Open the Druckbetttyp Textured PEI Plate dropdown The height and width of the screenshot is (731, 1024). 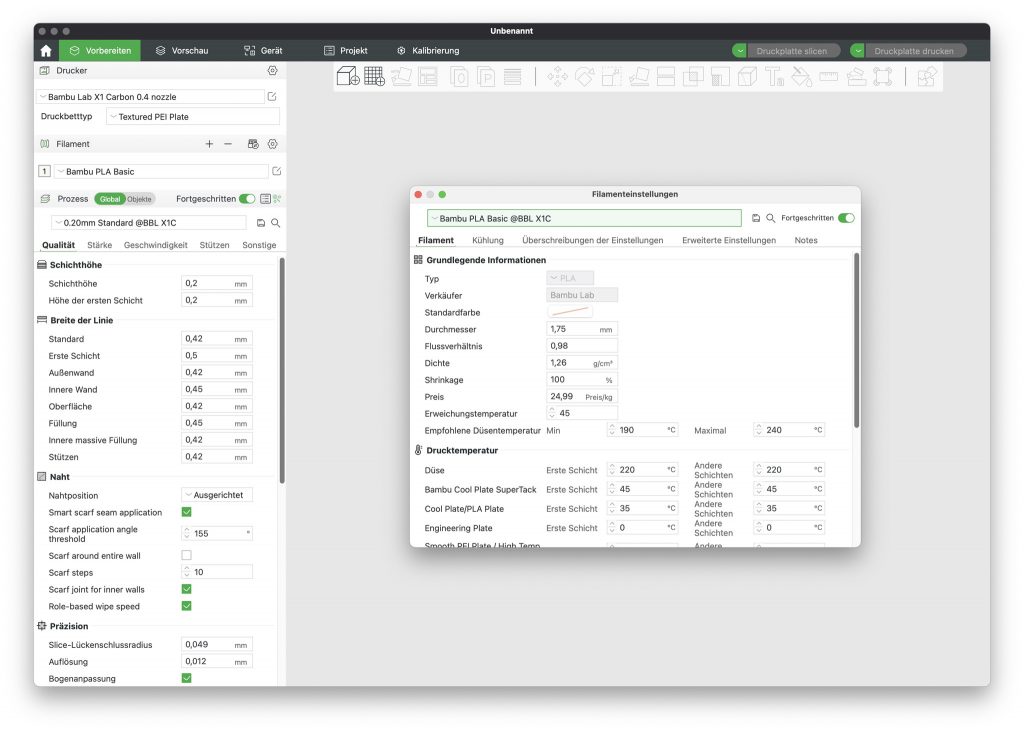tap(187, 117)
